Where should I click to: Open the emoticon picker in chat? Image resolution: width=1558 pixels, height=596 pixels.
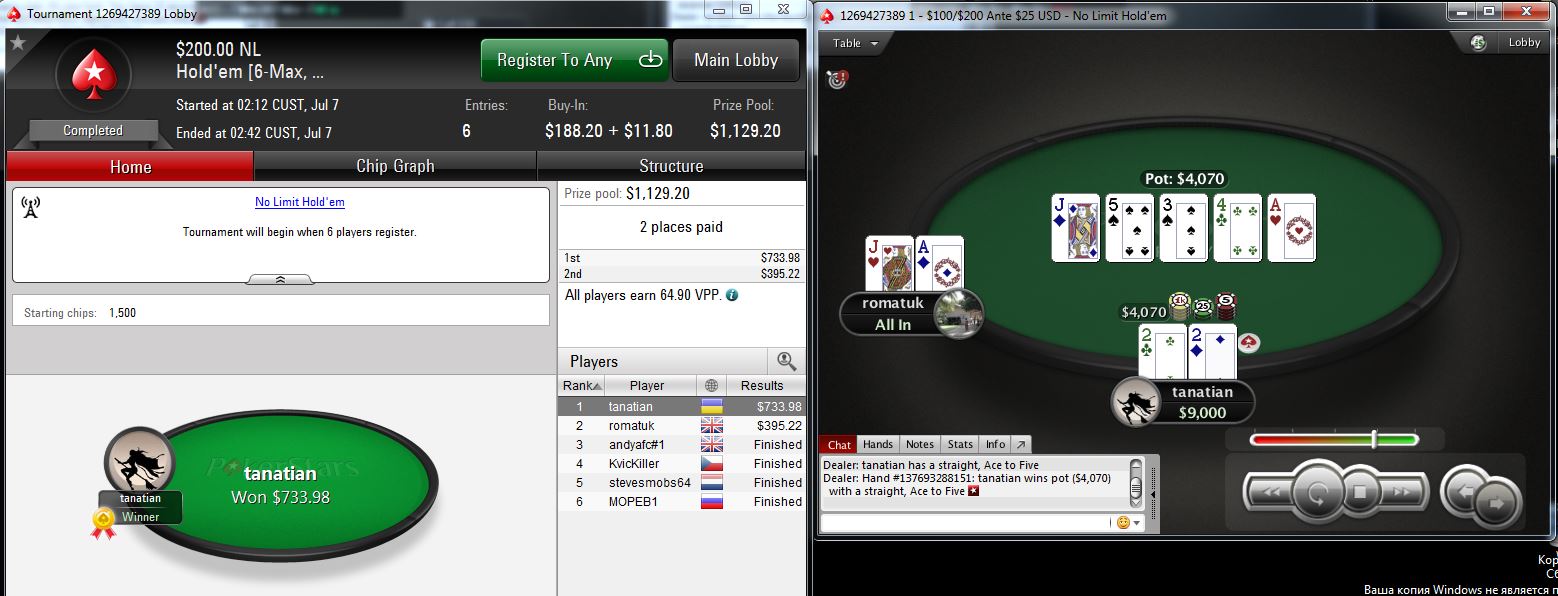point(1128,522)
